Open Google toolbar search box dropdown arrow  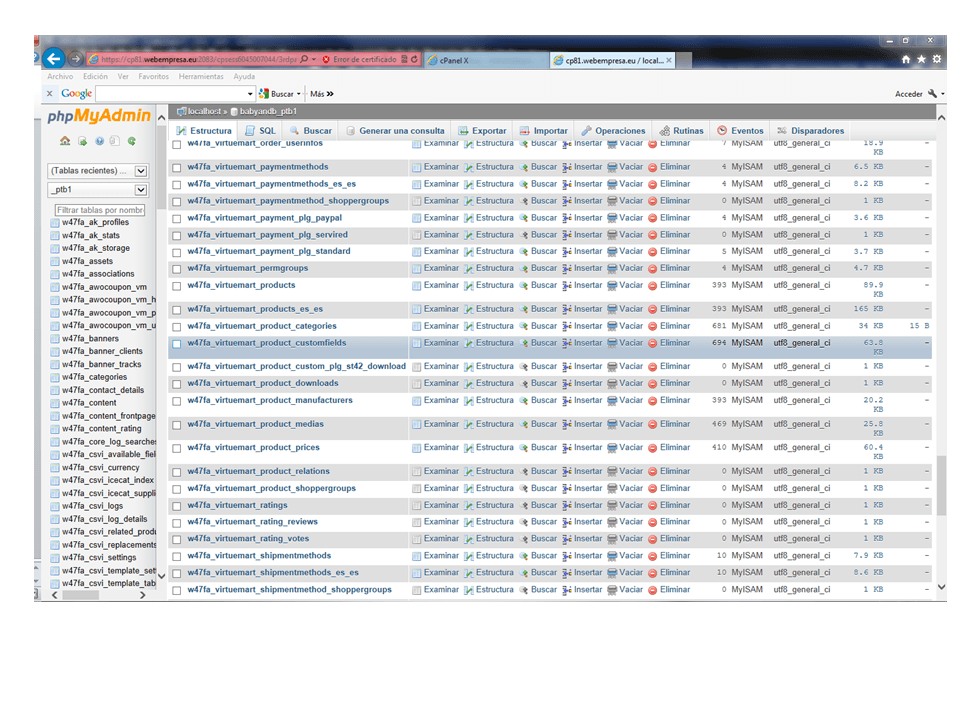[250, 94]
